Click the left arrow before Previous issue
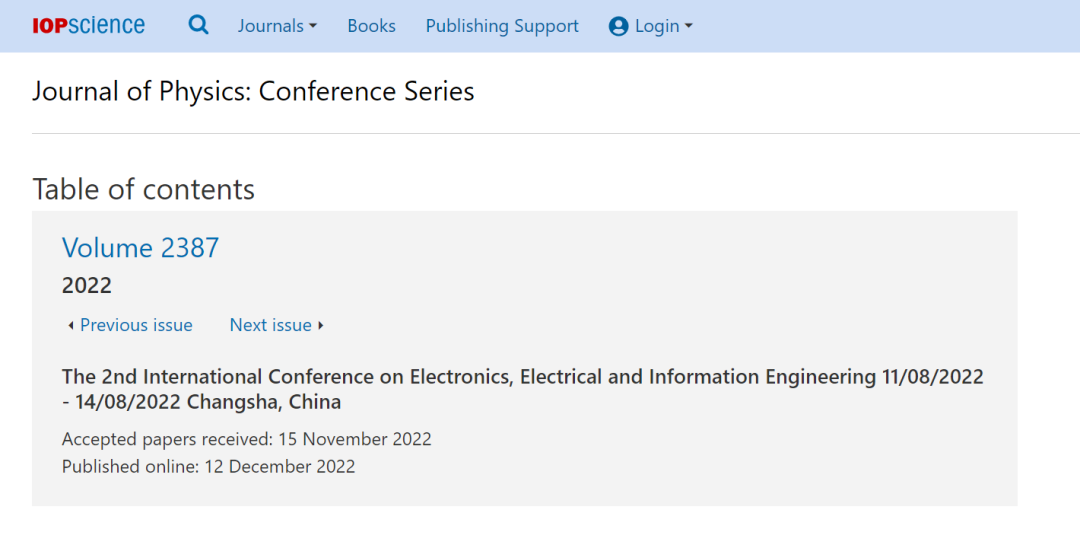Image resolution: width=1080 pixels, height=548 pixels. (x=70, y=326)
